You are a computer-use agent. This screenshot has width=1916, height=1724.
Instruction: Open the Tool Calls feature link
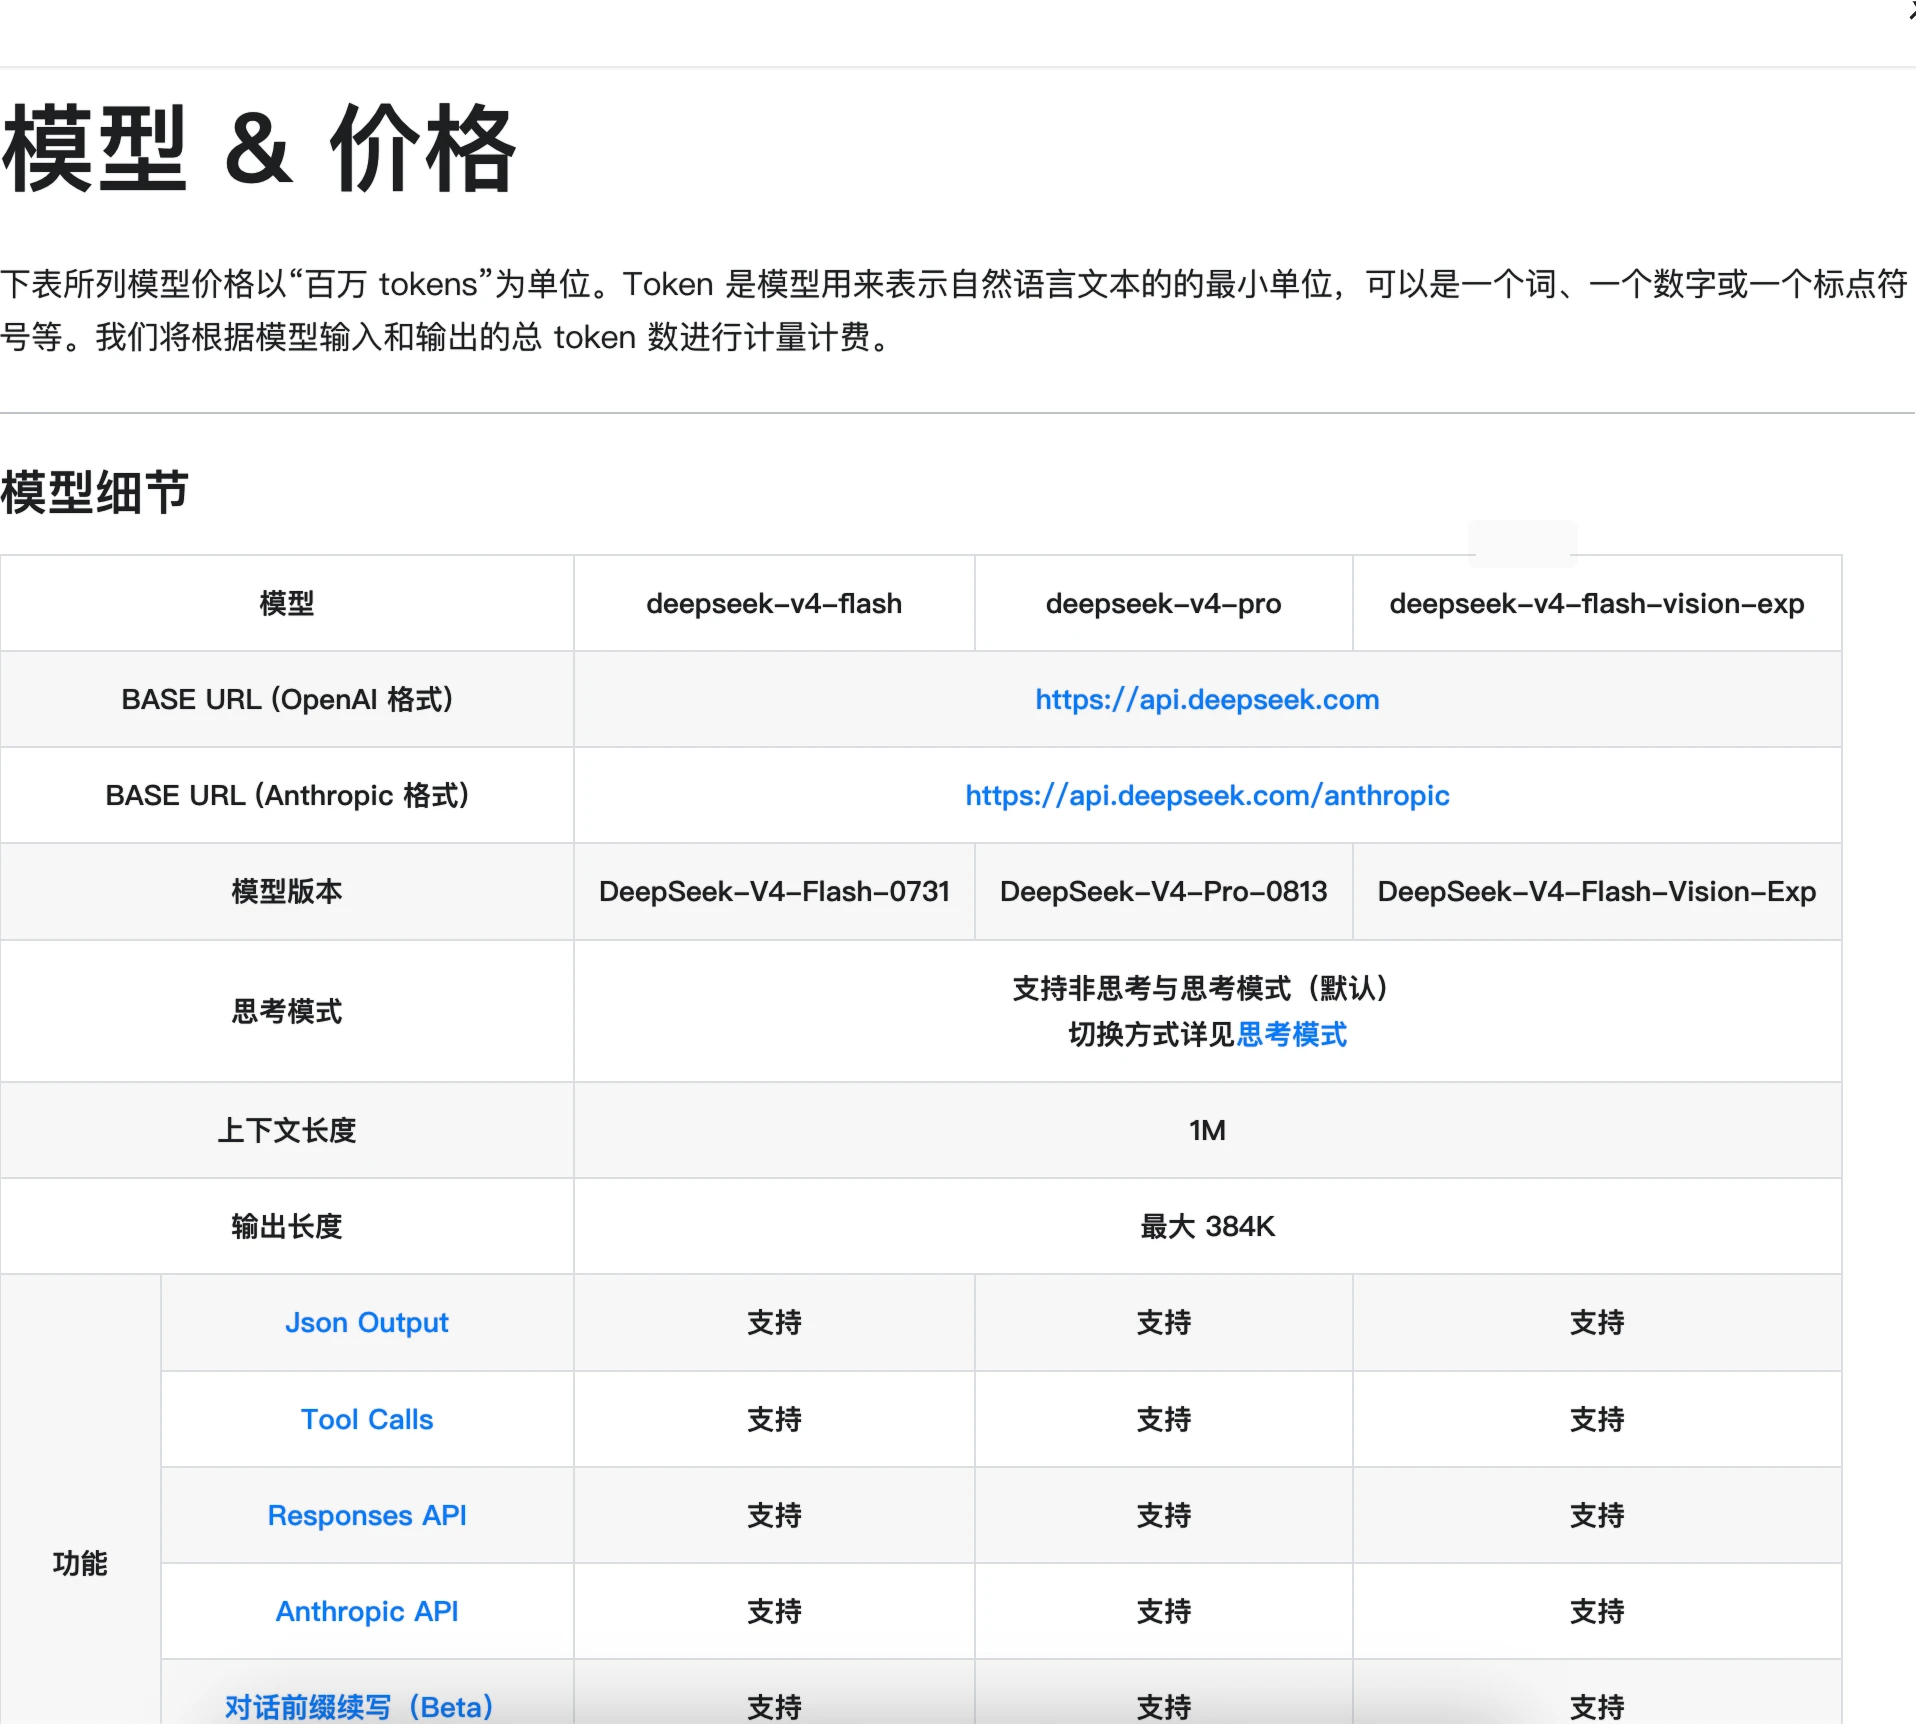click(x=367, y=1420)
